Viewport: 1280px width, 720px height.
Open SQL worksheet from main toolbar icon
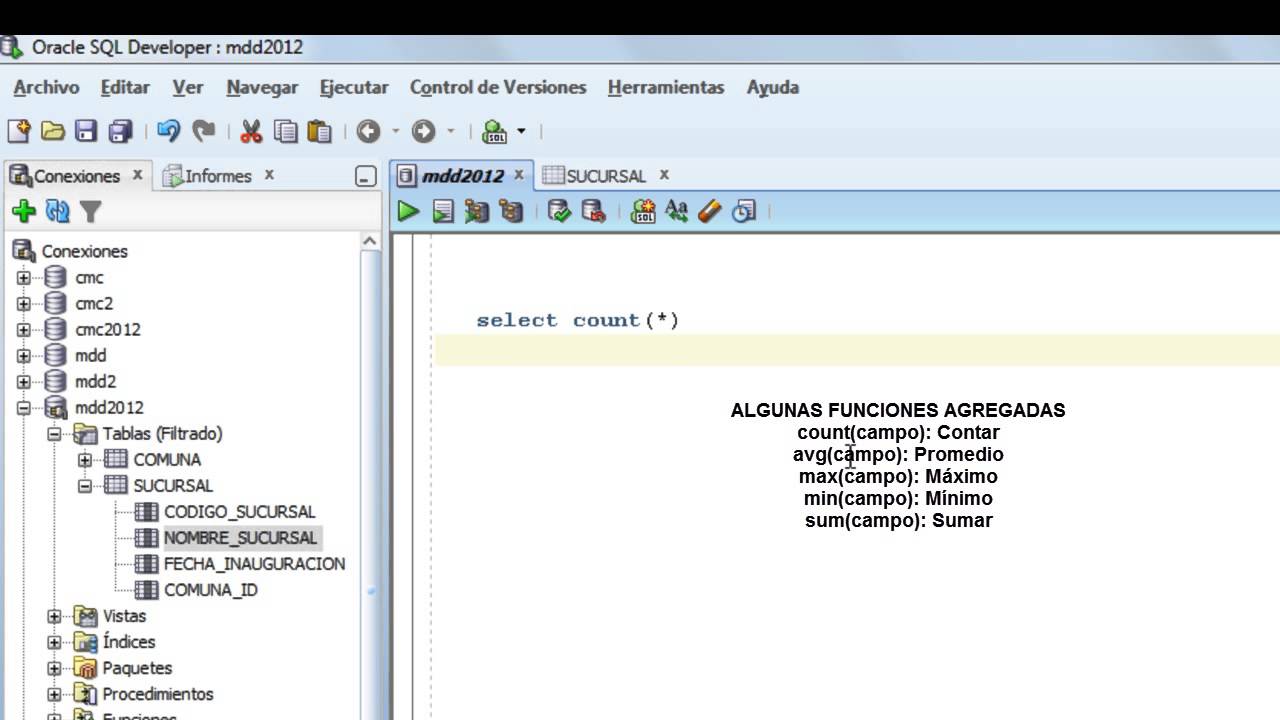point(495,131)
